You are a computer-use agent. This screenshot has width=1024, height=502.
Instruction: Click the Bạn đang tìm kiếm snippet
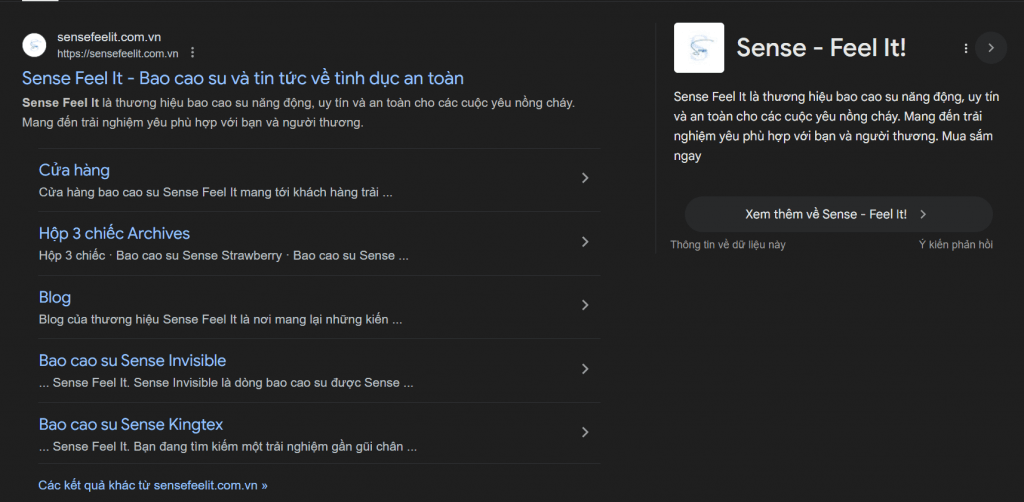click(228, 447)
